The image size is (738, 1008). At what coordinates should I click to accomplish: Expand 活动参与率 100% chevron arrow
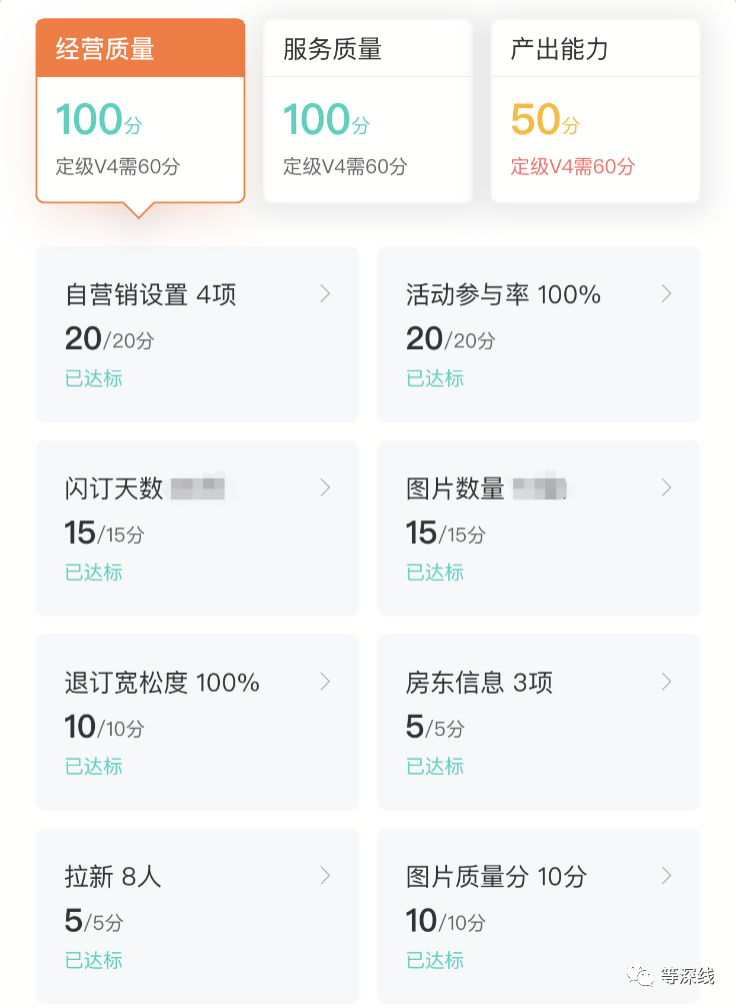[x=667, y=294]
